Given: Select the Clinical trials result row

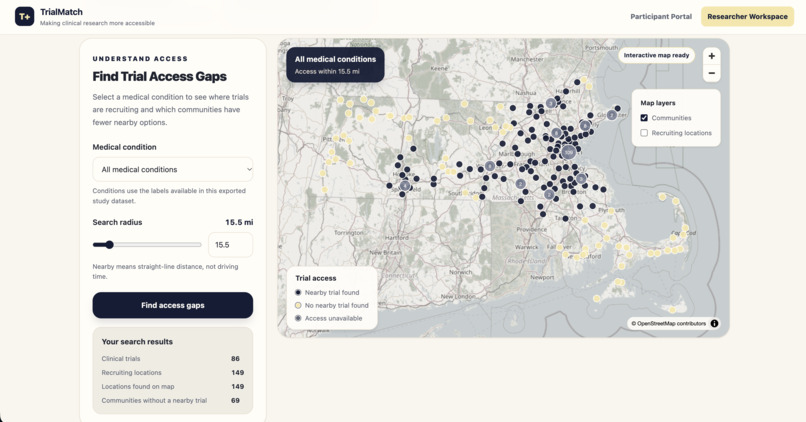Looking at the screenshot, I should click(x=171, y=359).
